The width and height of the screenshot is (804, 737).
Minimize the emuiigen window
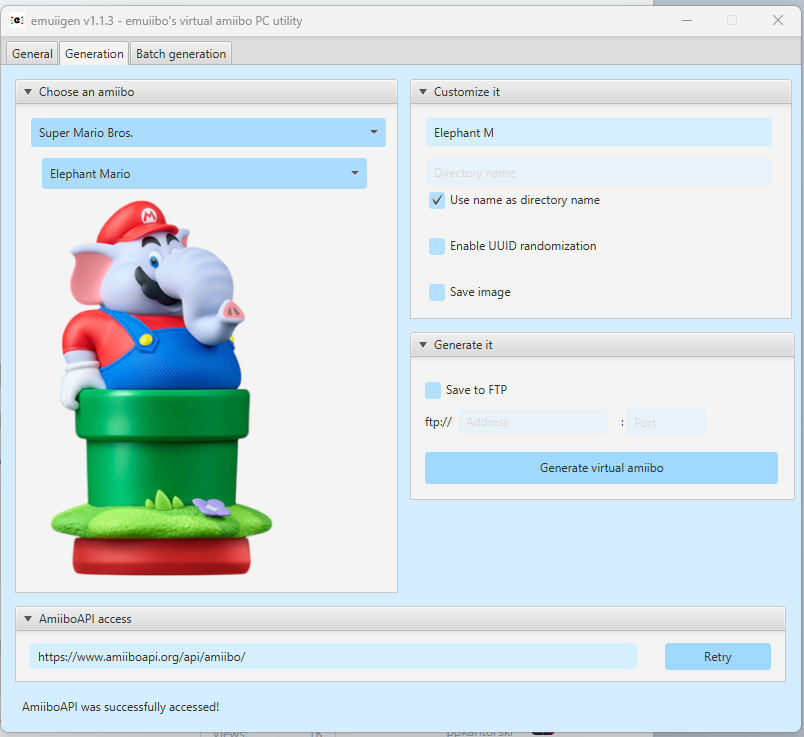687,21
